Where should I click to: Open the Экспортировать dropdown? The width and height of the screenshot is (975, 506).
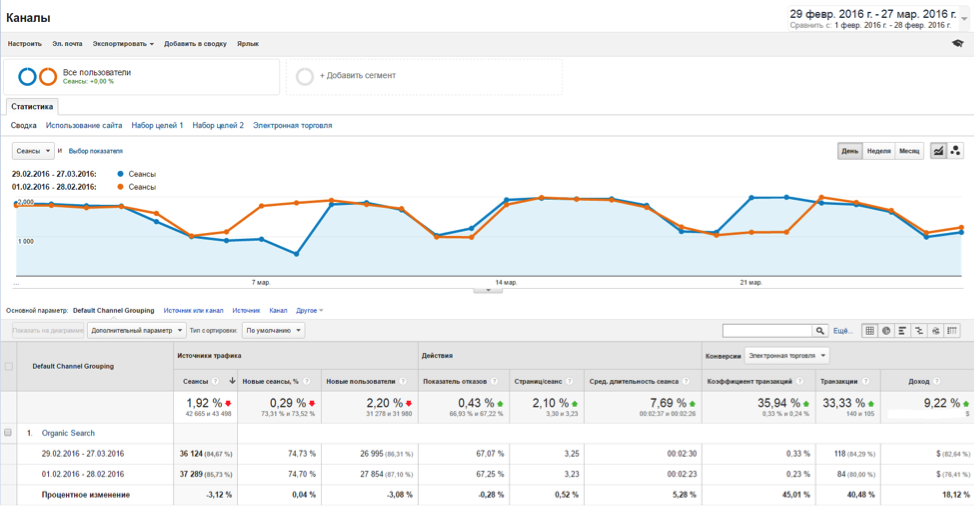click(123, 44)
